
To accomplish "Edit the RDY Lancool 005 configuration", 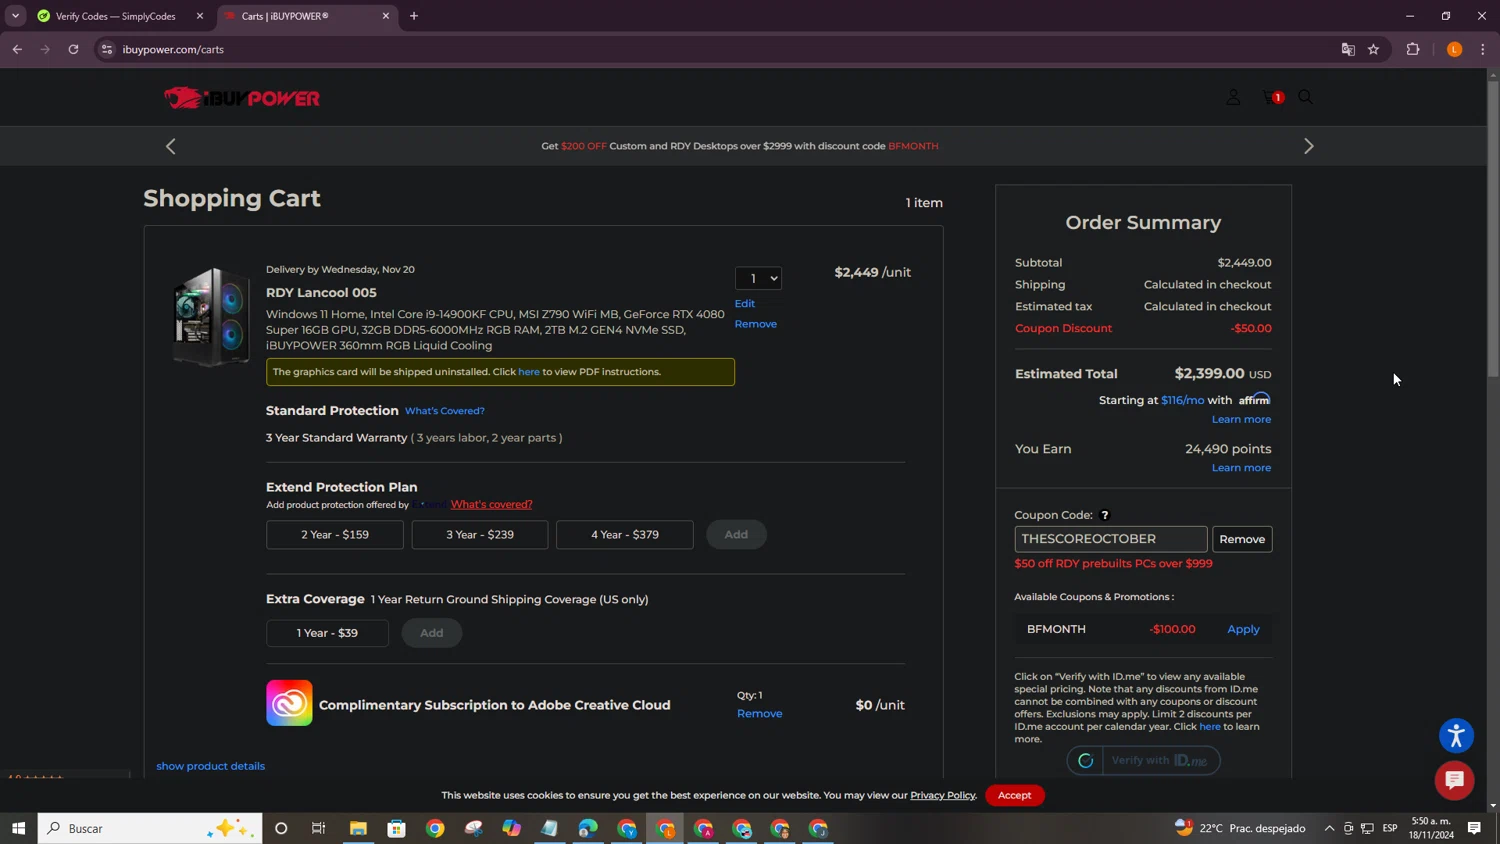I will tap(745, 303).
